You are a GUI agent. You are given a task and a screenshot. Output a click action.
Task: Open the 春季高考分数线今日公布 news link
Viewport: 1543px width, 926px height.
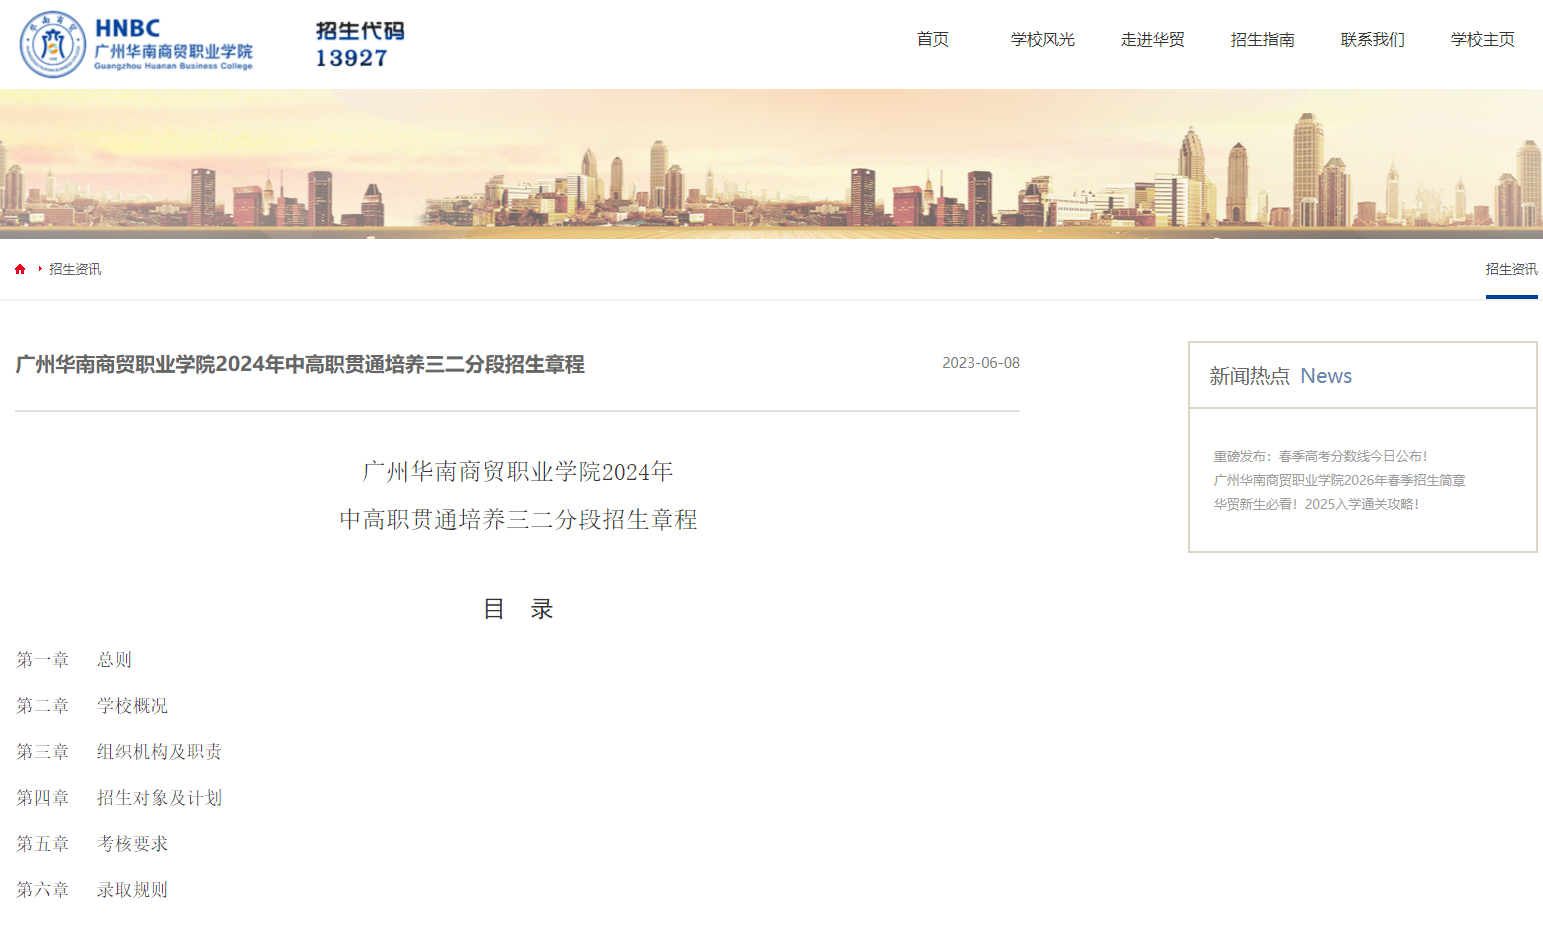pyautogui.click(x=1322, y=455)
